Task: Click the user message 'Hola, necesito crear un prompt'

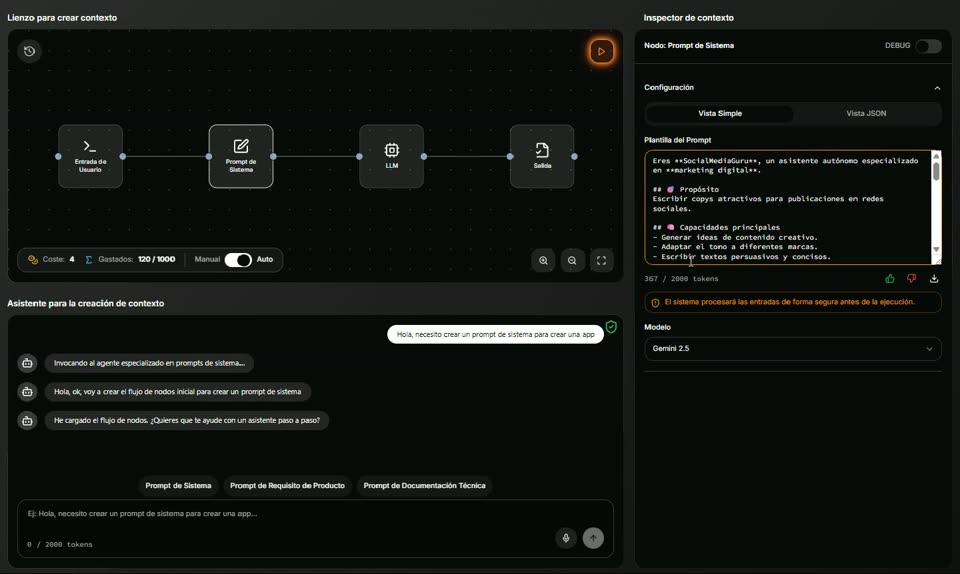Action: click(495, 335)
